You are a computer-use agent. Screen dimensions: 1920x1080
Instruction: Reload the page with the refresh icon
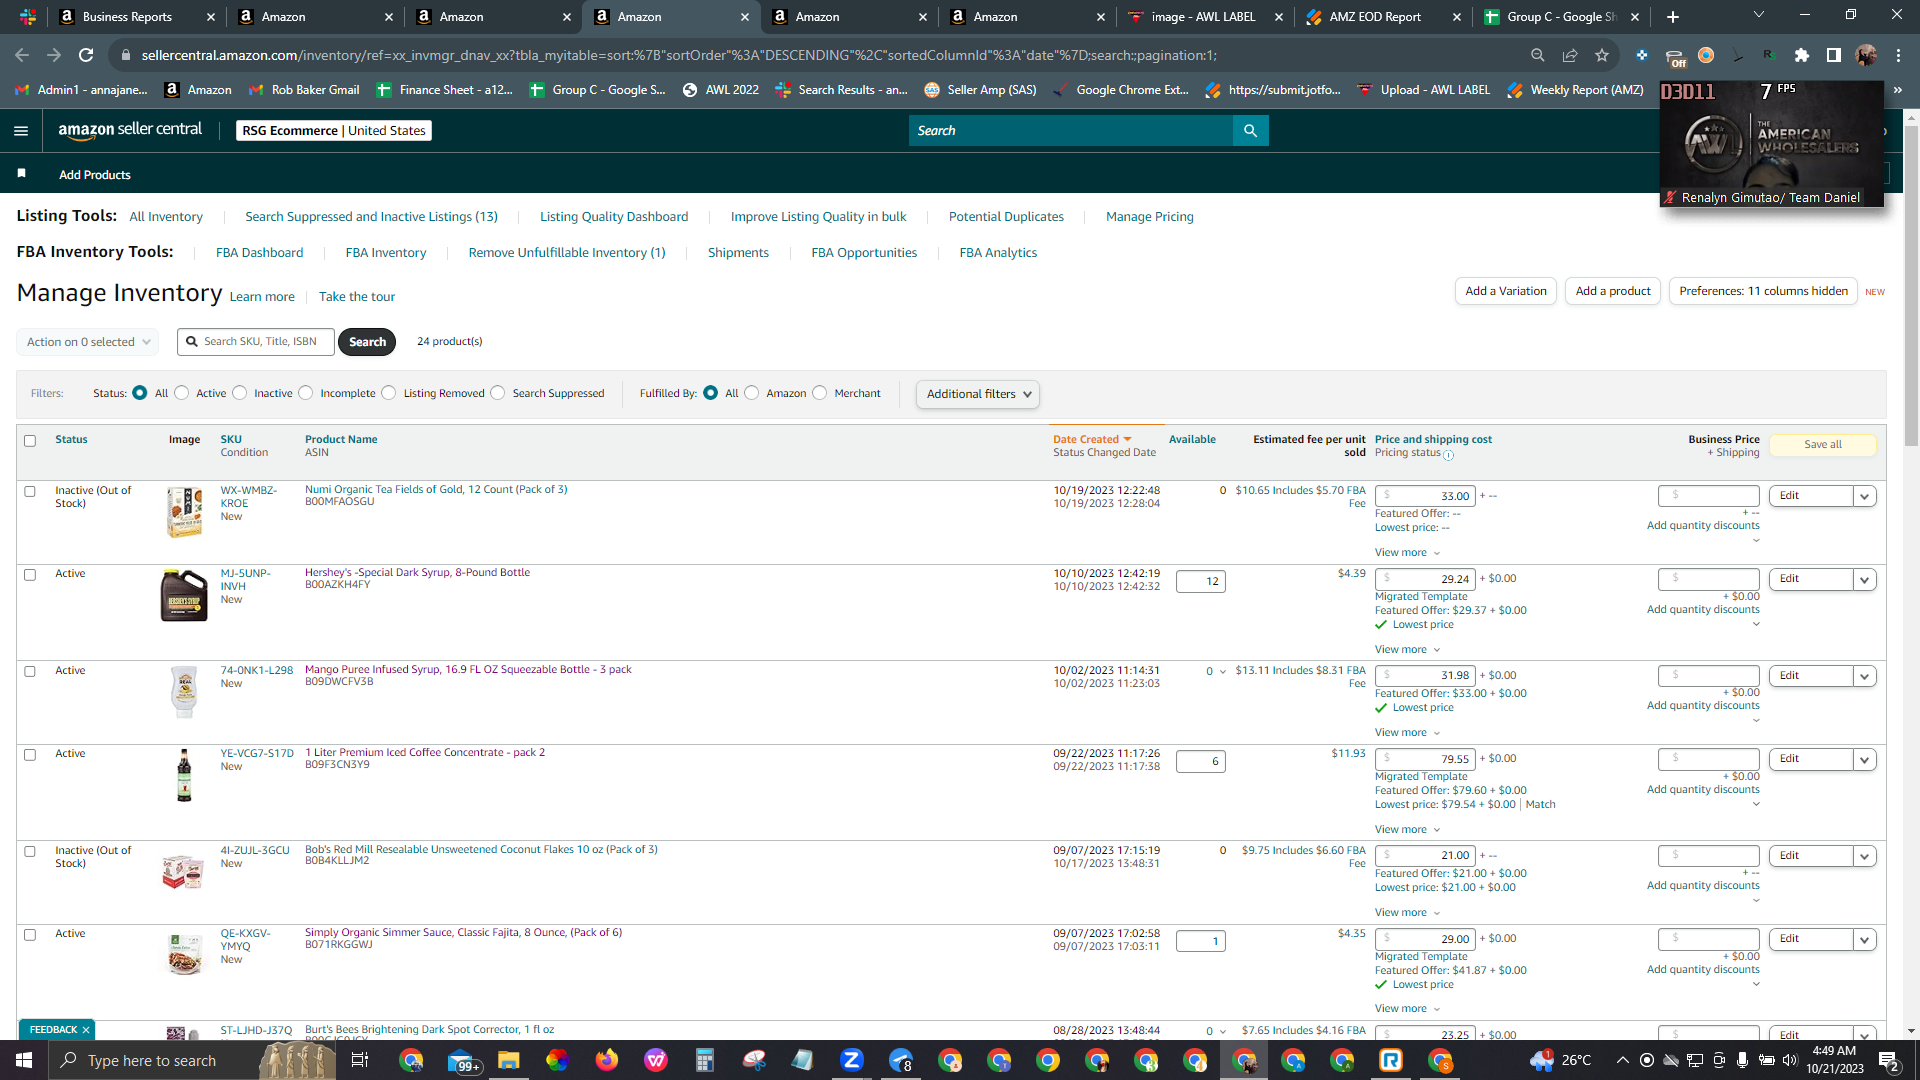[86, 55]
